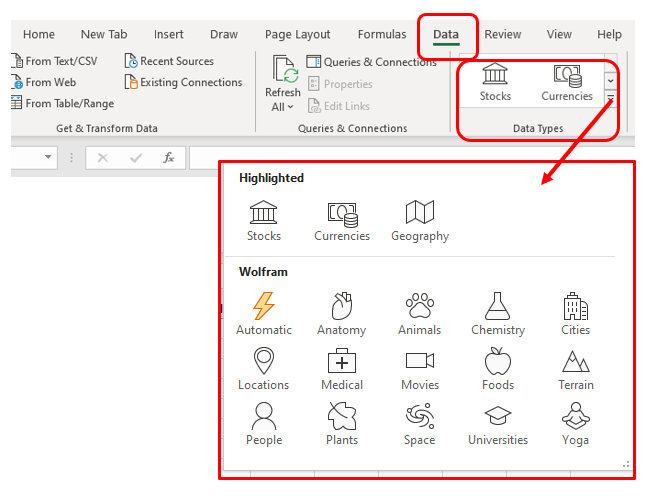The height and width of the screenshot is (500, 658).
Task: Open the Page Layout tab
Action: pyautogui.click(x=298, y=34)
